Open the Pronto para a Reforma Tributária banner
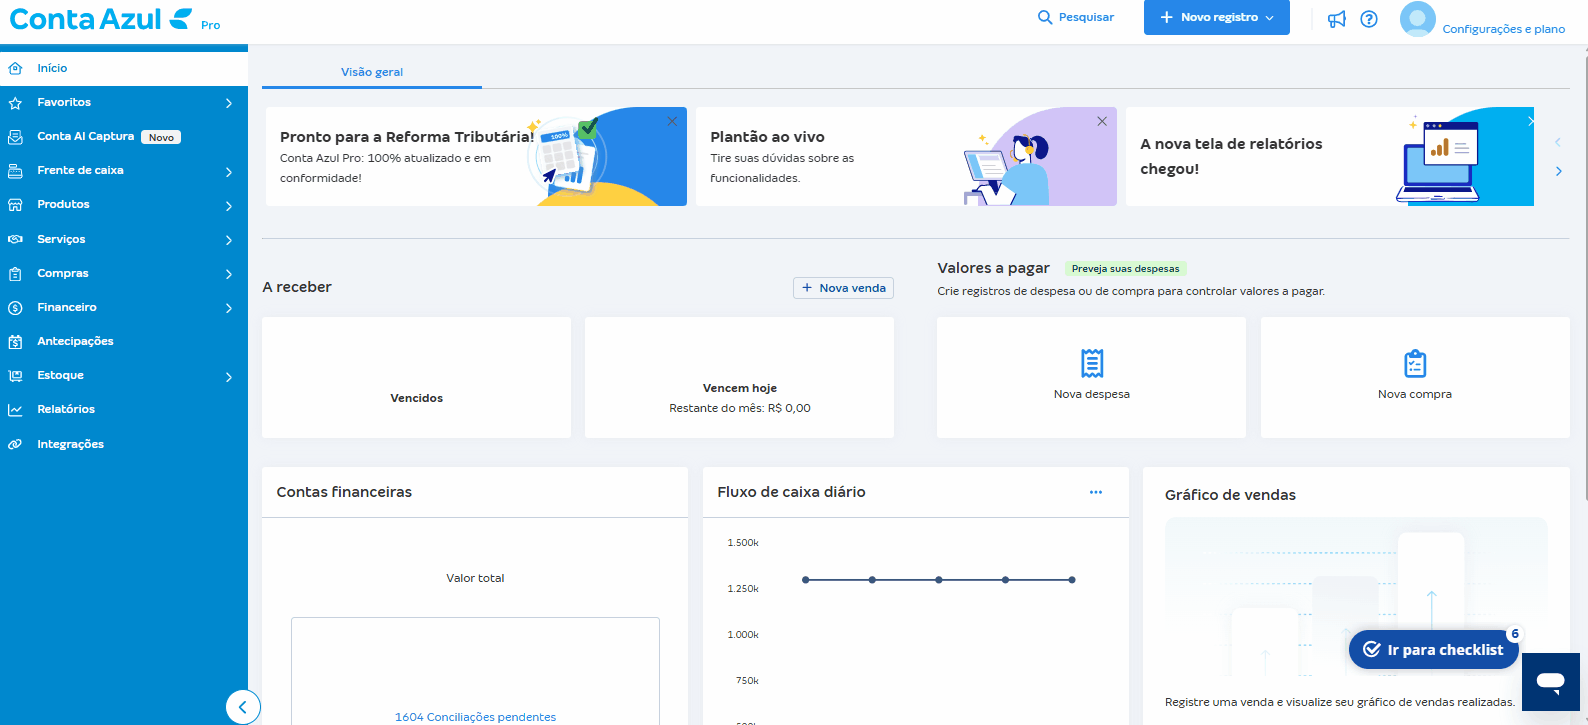 coord(476,156)
